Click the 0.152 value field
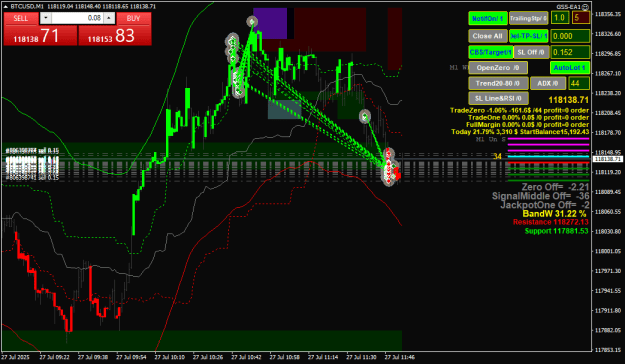Screen dimensions: 625x364 pyautogui.click(x=570, y=52)
